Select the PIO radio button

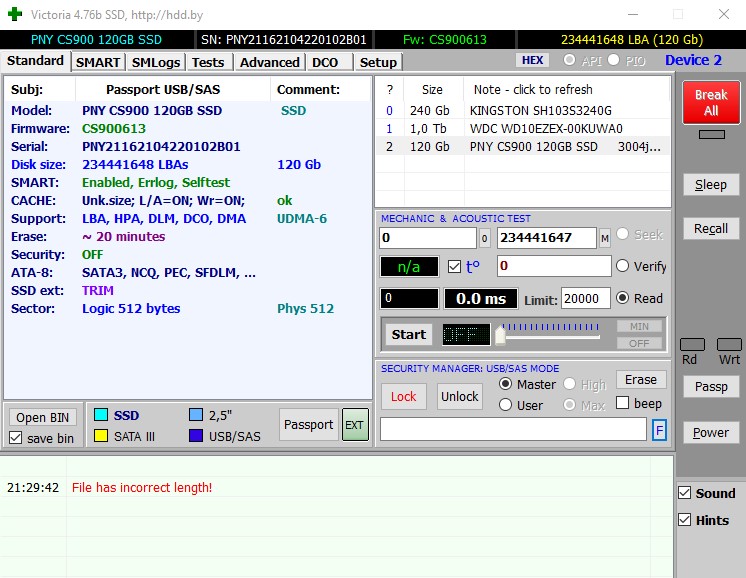pos(613,60)
